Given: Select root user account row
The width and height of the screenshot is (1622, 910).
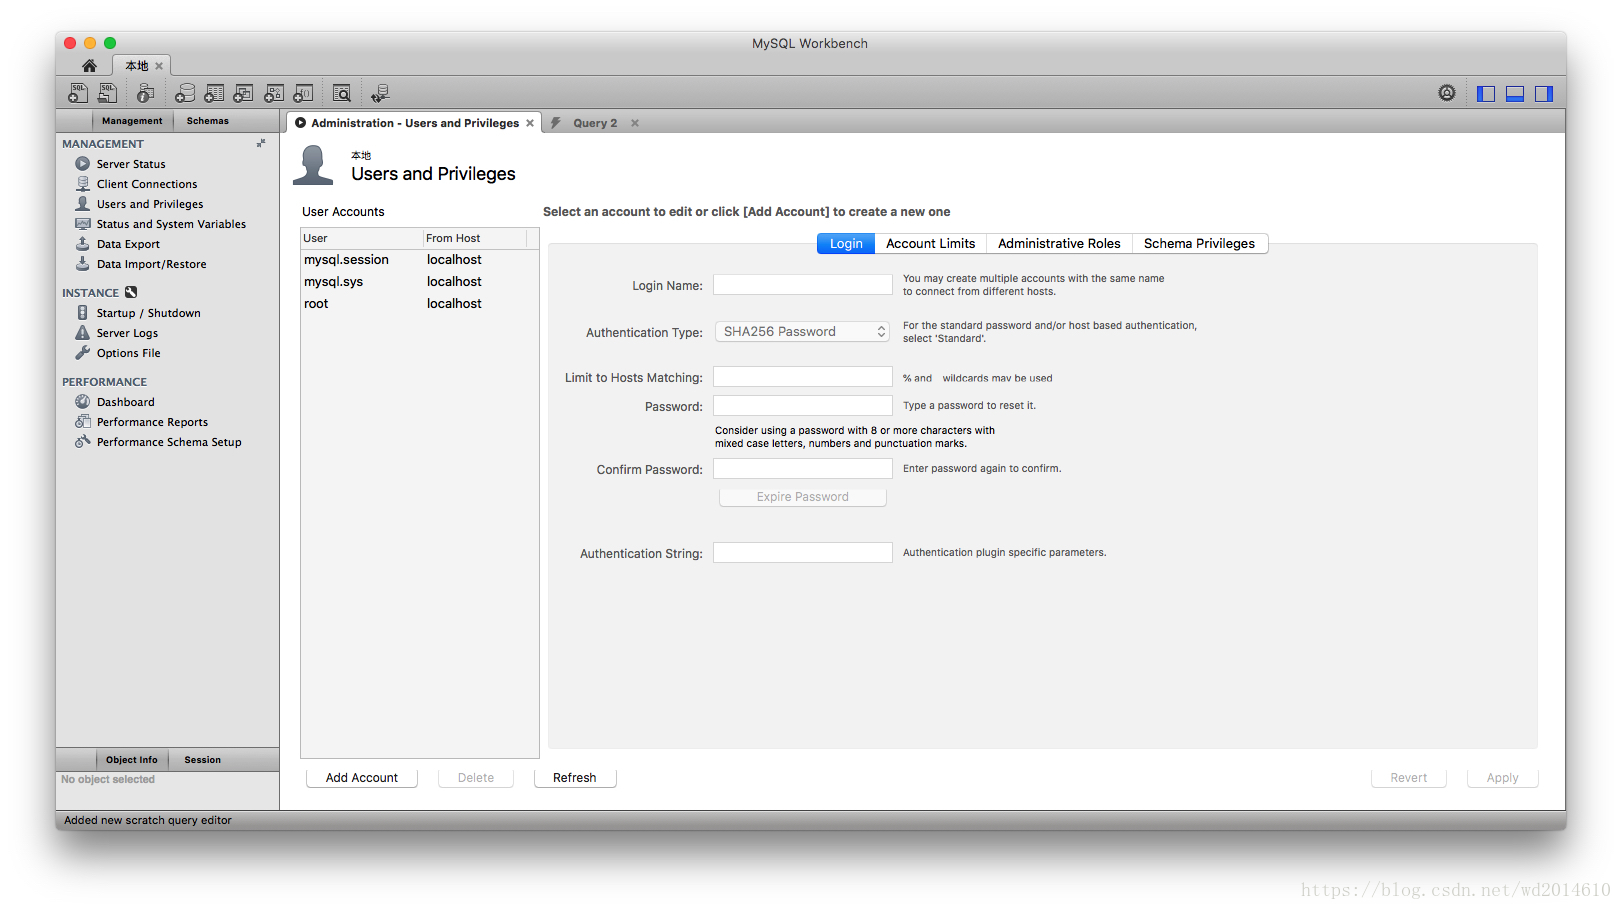Looking at the screenshot, I should [420, 304].
